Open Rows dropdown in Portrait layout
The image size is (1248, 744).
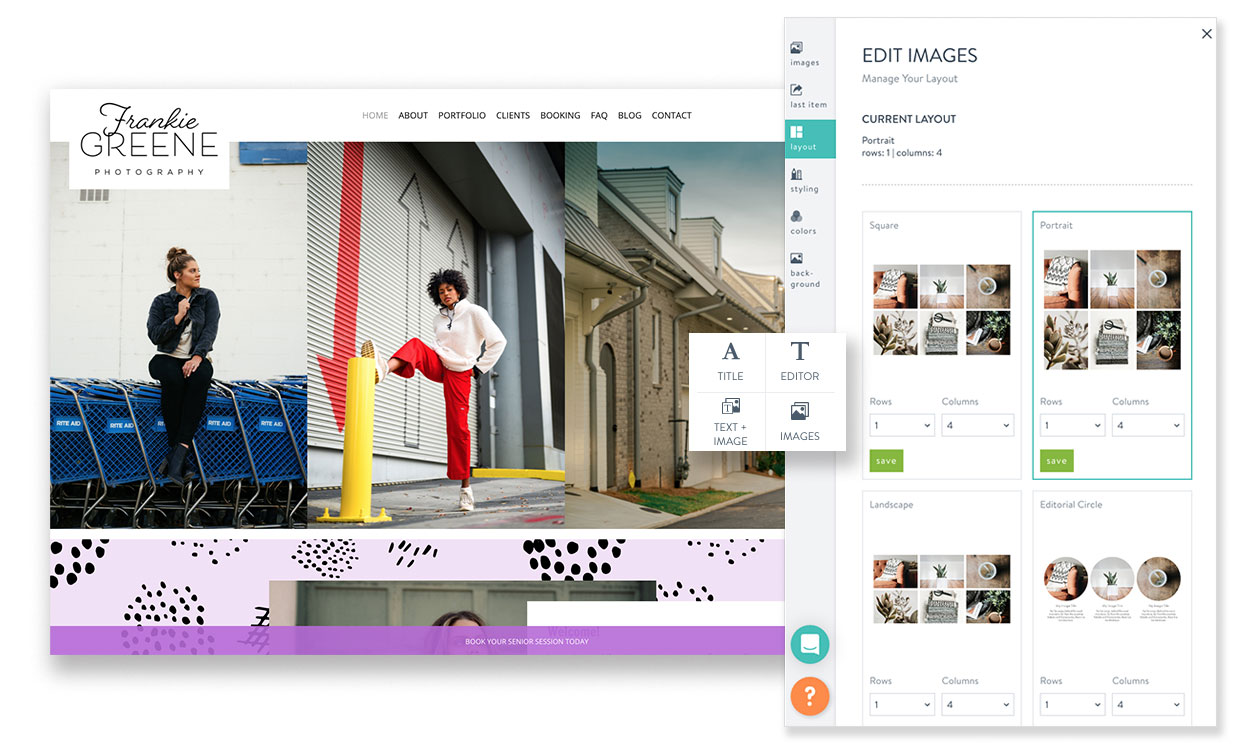tap(1072, 425)
